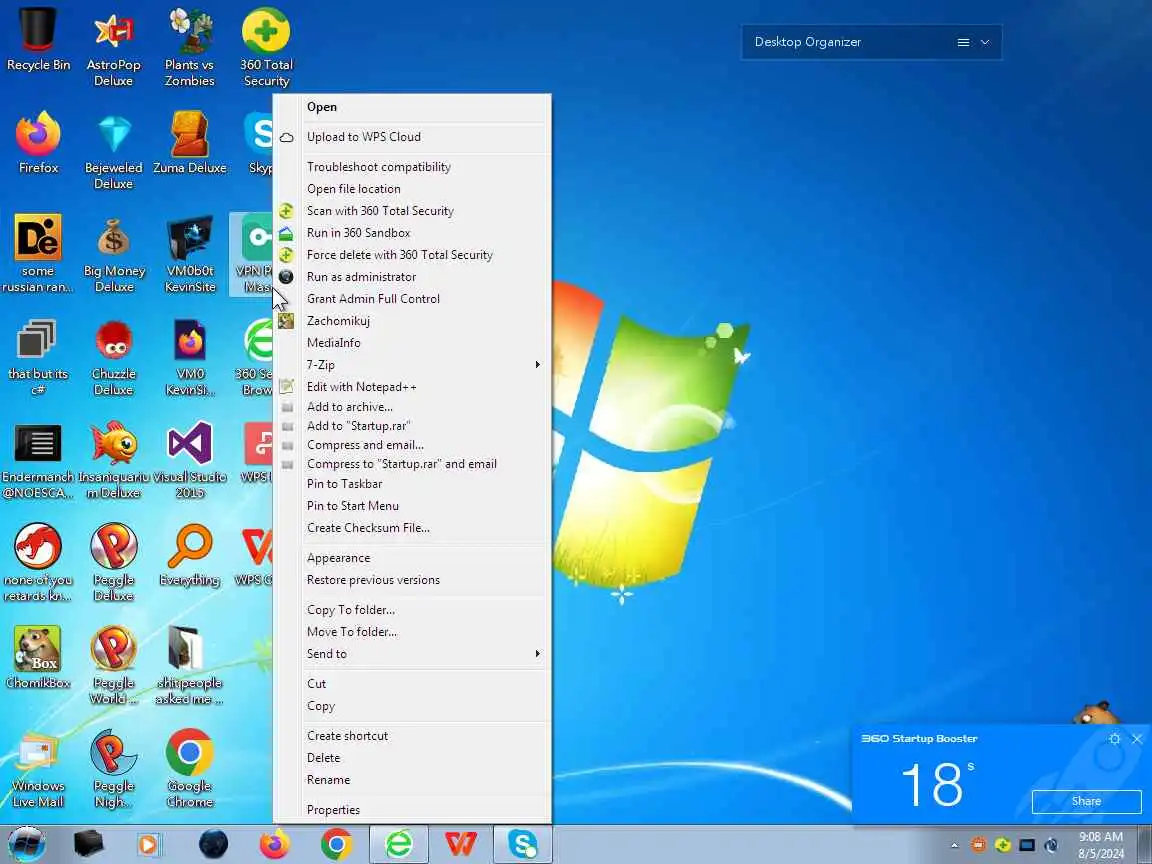Select the VM0b0t KevinSite monitor icon
1152x864 pixels.
click(x=190, y=254)
